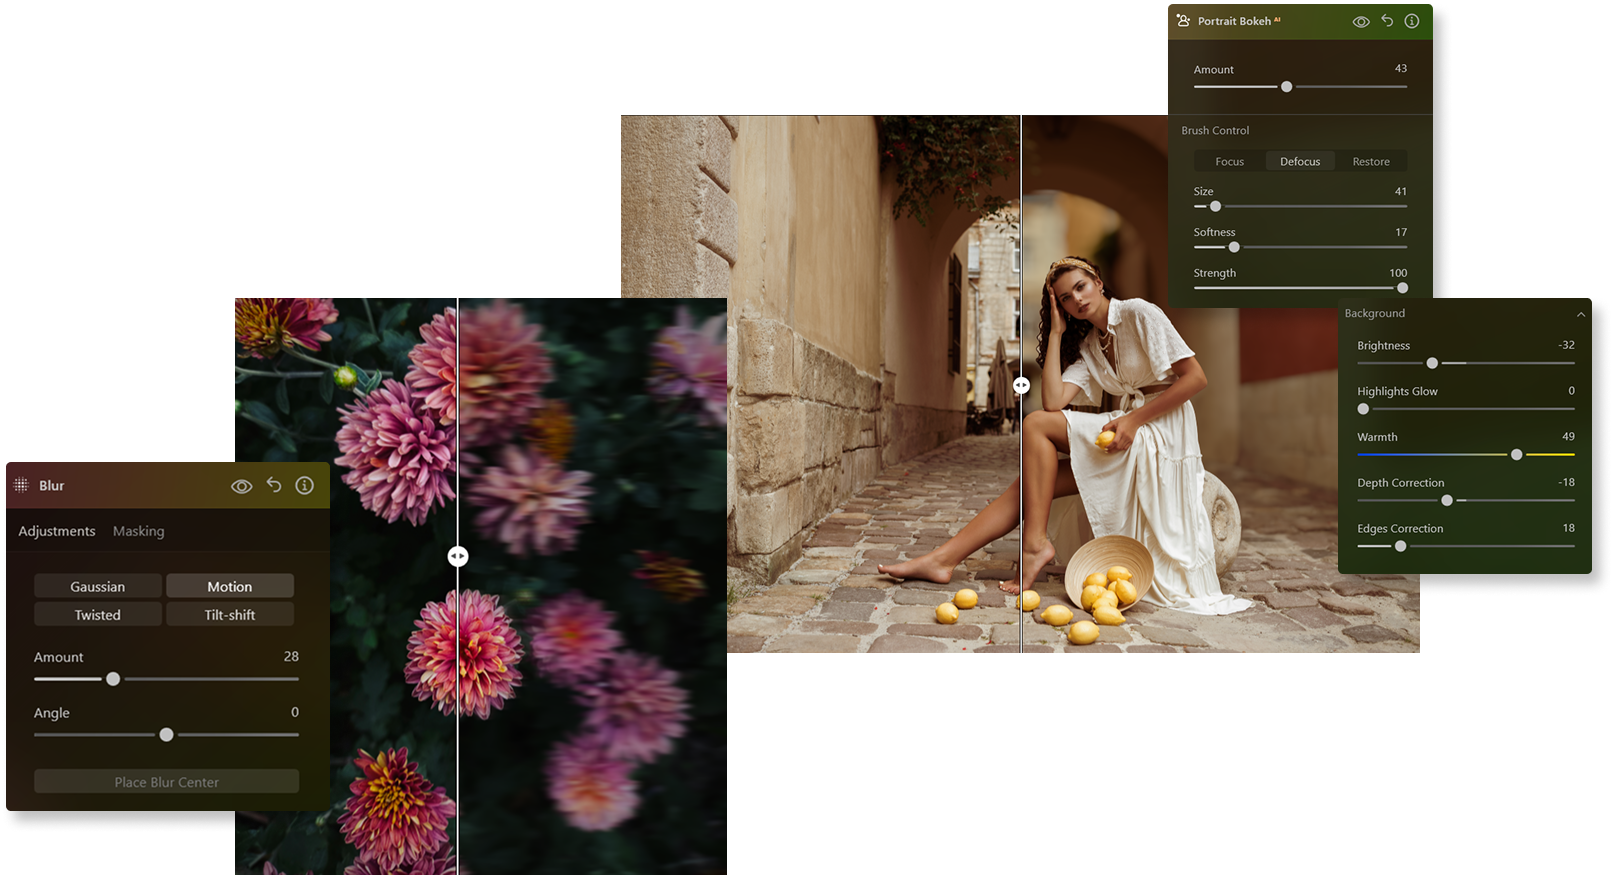Click the Blur tool grid icon
The image size is (1614, 875).
(21, 485)
